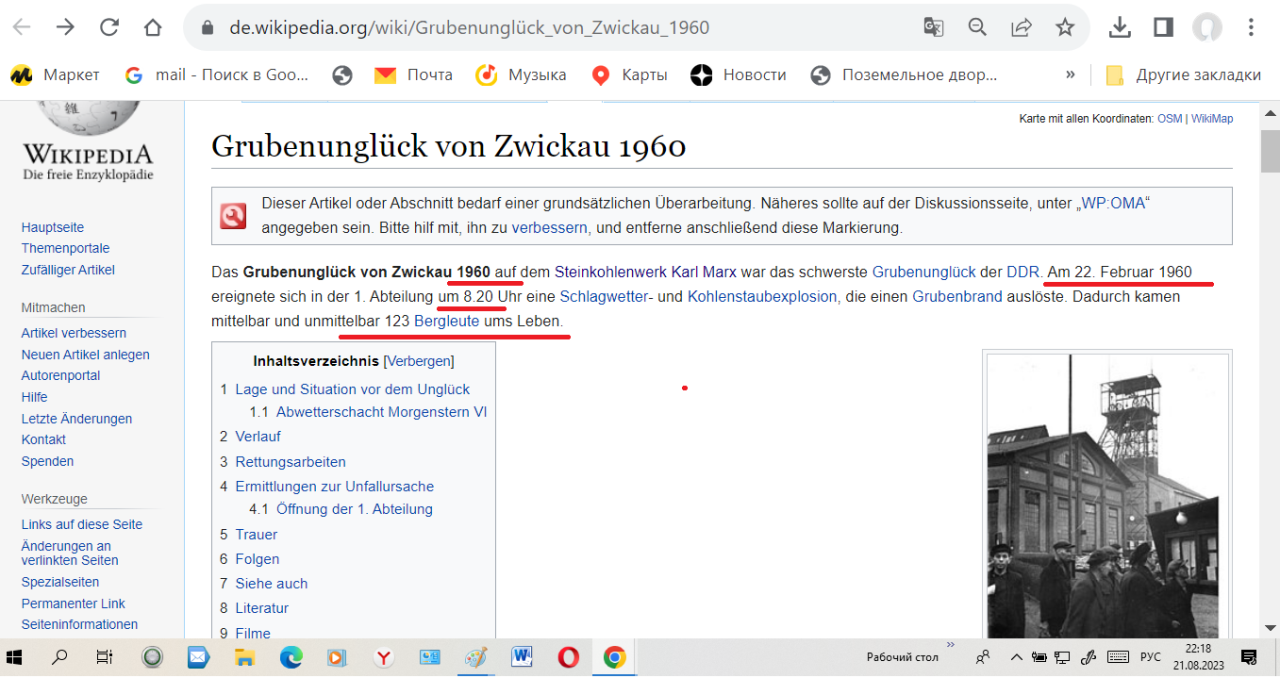Viewport: 1280px width, 678px height.
Task: Open the Steinkohlenwerk Karl Marx link
Action: (x=645, y=272)
